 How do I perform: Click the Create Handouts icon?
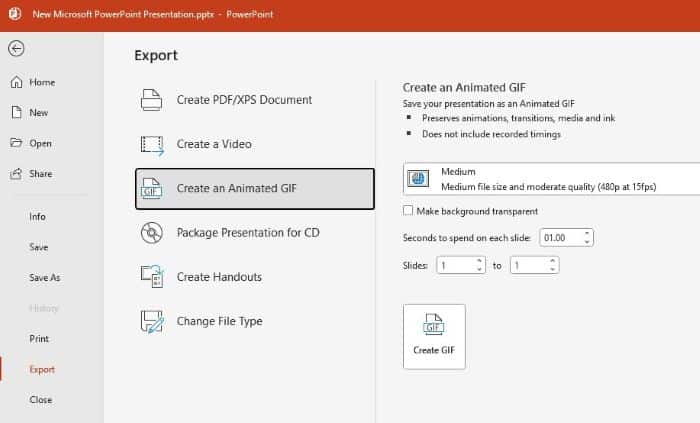(152, 277)
